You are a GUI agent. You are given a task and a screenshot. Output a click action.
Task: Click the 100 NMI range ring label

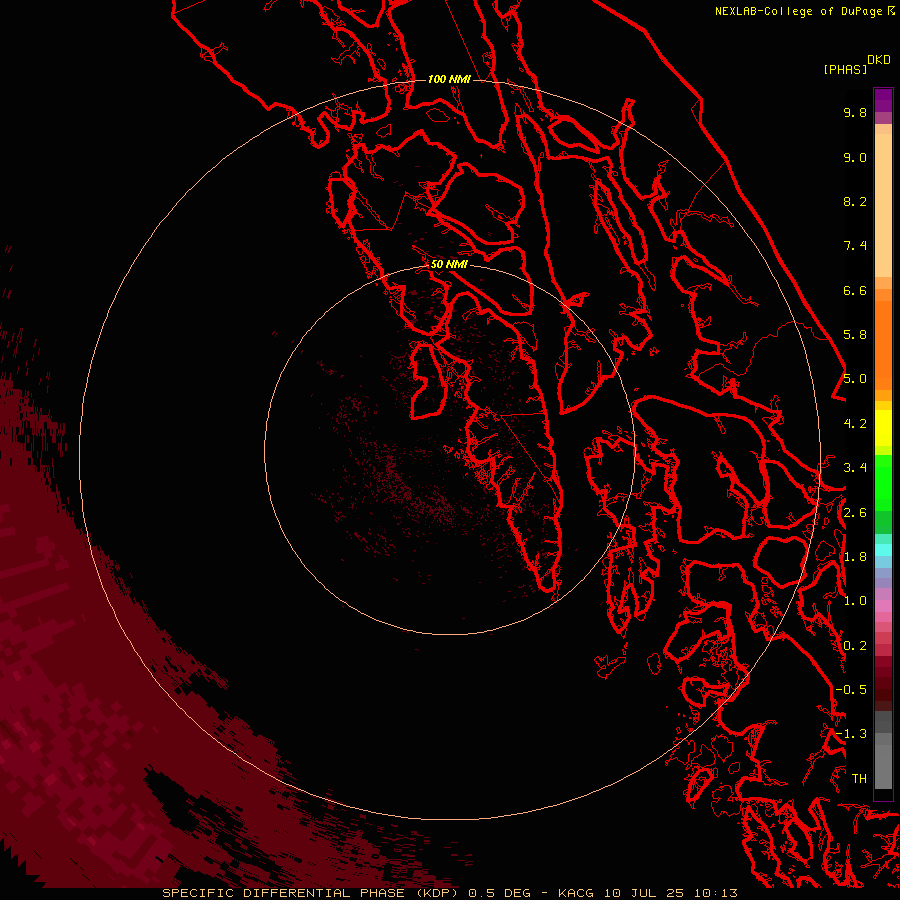(449, 79)
